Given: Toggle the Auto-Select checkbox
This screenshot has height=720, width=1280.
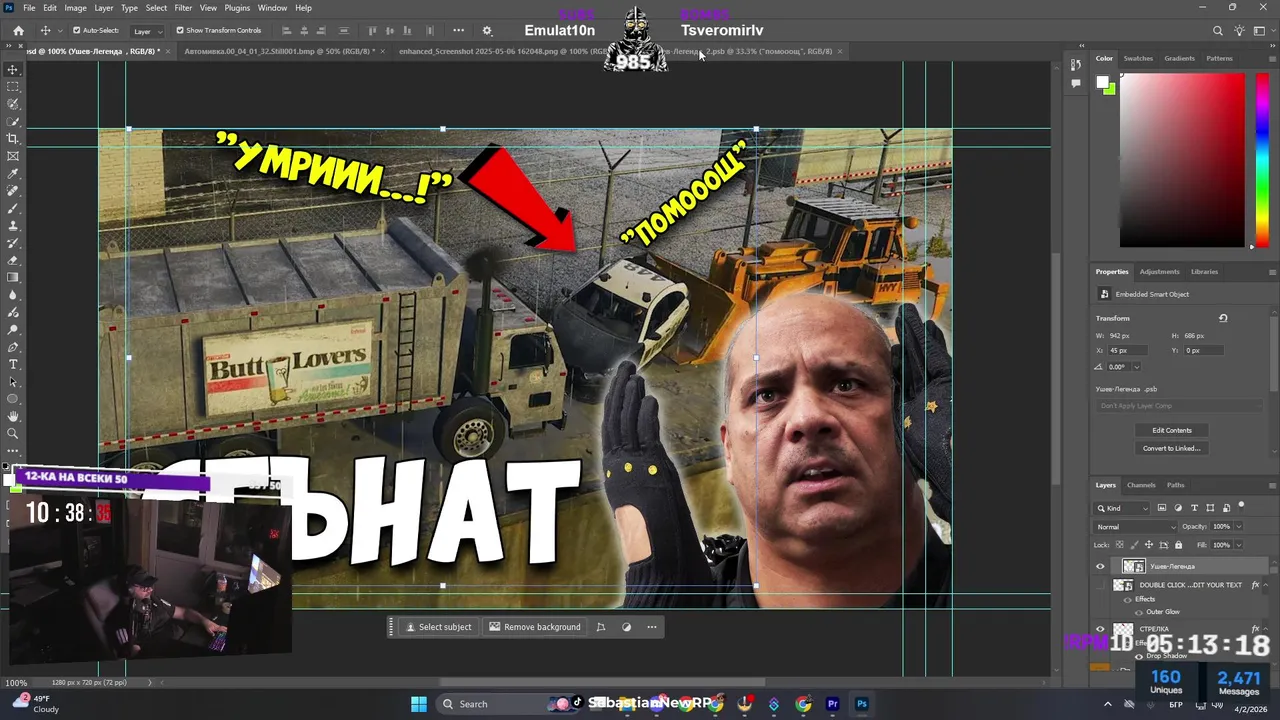Looking at the screenshot, I should click(77, 31).
